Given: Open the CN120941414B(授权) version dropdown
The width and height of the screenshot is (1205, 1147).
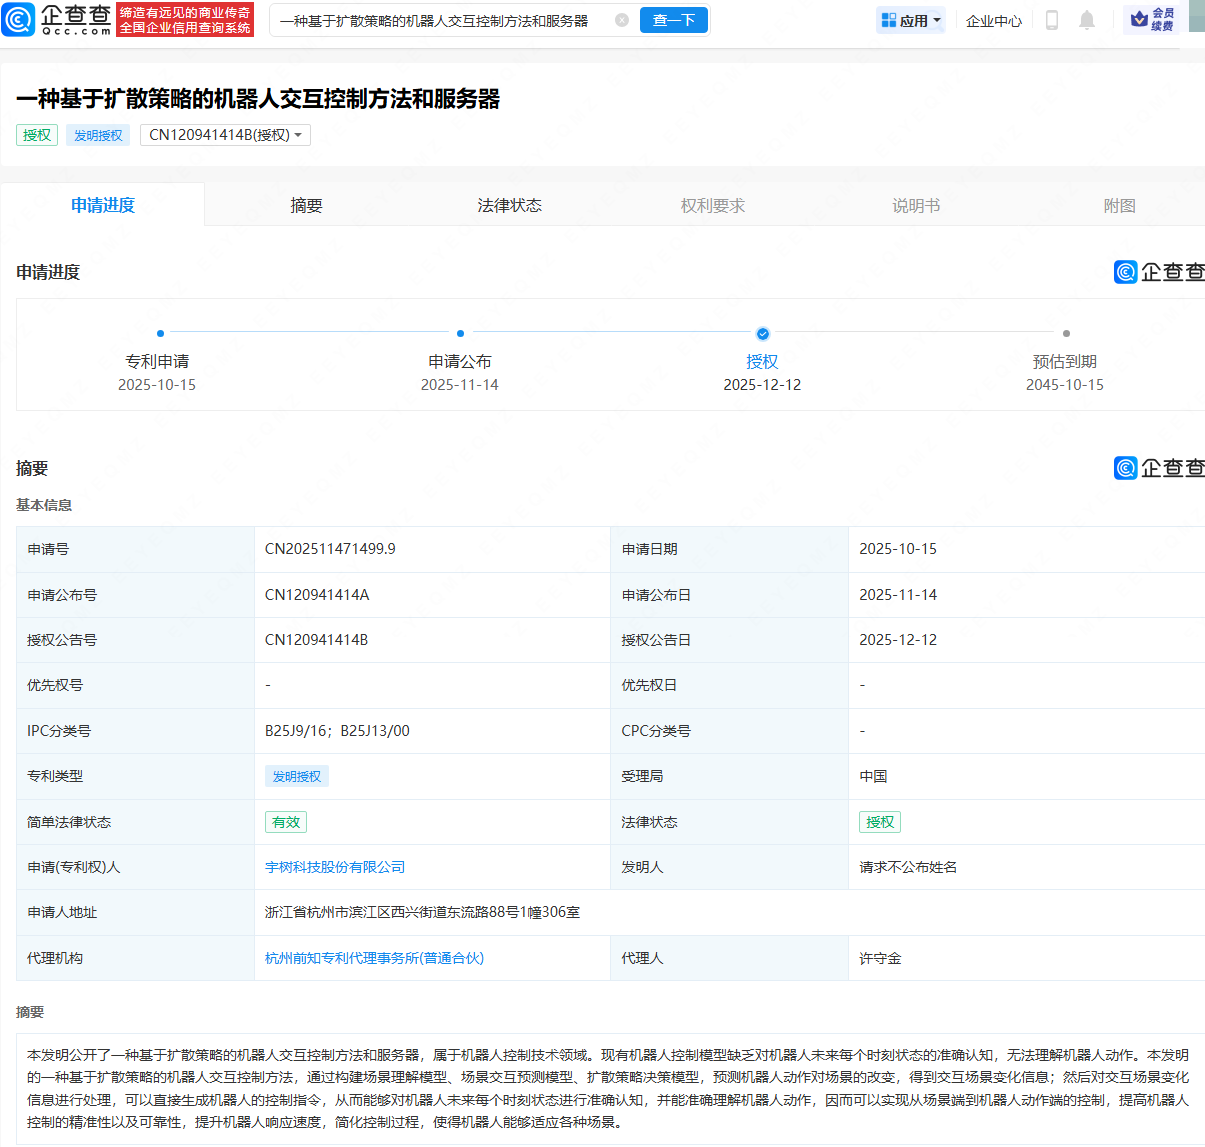Looking at the screenshot, I should (x=225, y=135).
